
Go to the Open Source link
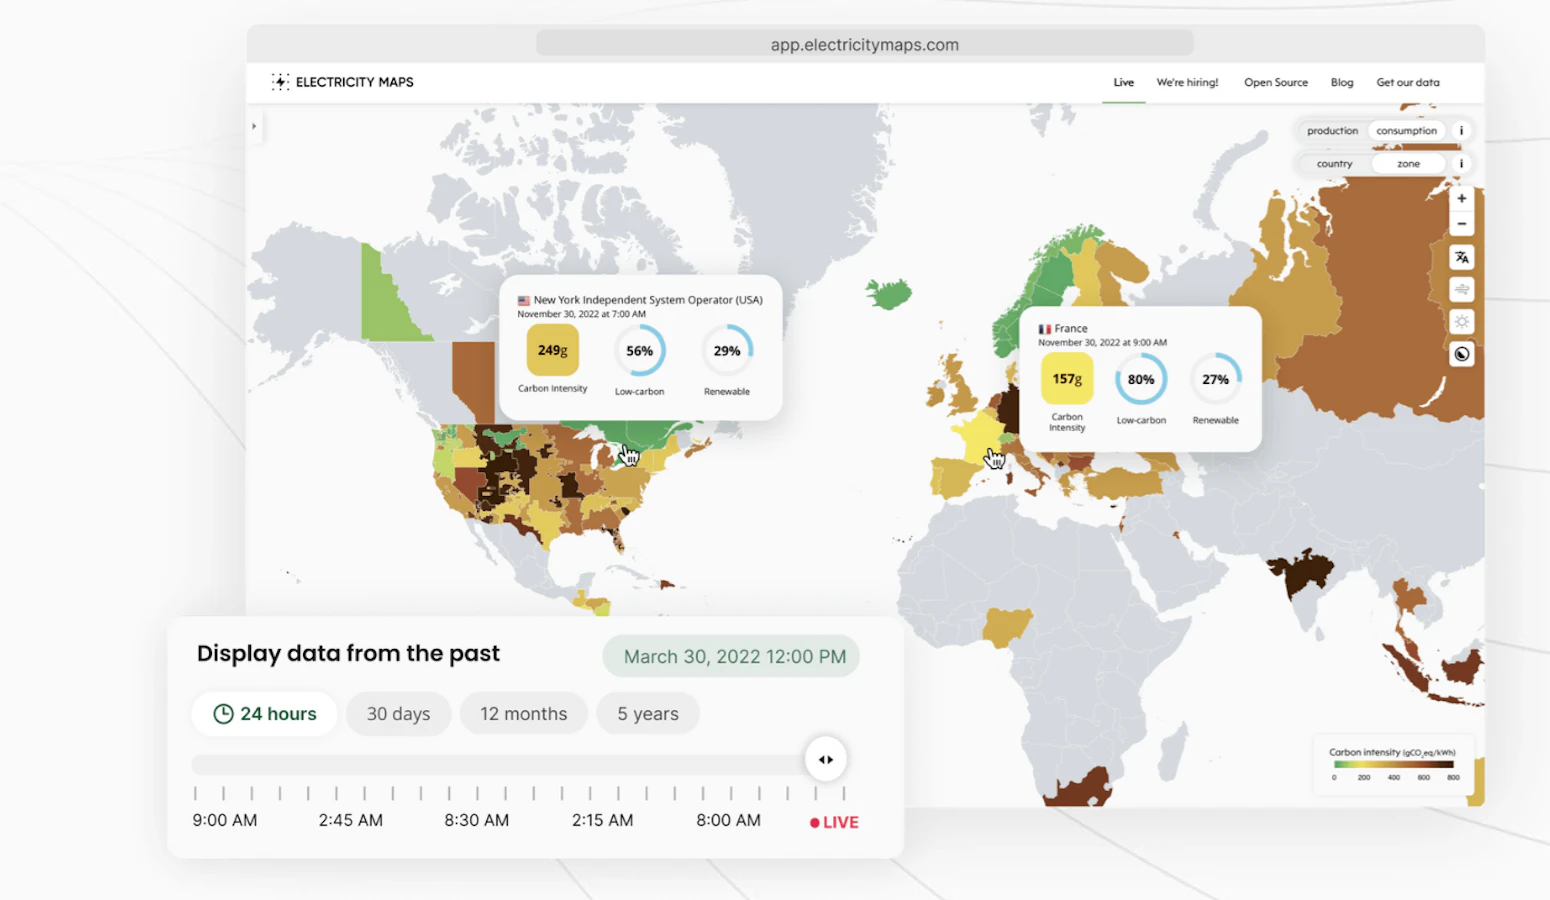1276,83
